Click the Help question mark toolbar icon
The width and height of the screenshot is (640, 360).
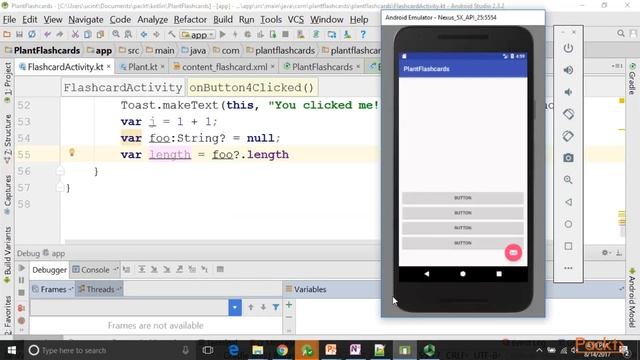[363, 35]
